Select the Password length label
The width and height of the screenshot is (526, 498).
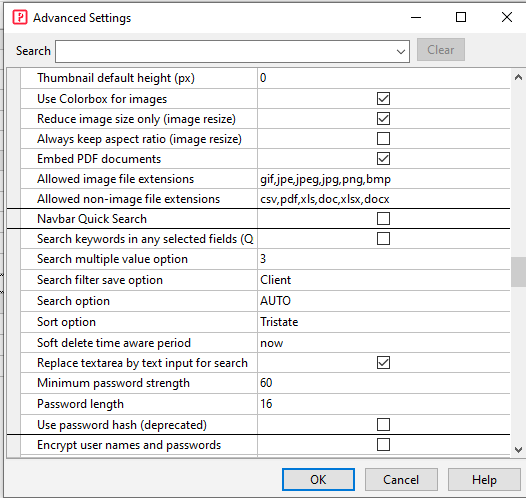pos(81,404)
